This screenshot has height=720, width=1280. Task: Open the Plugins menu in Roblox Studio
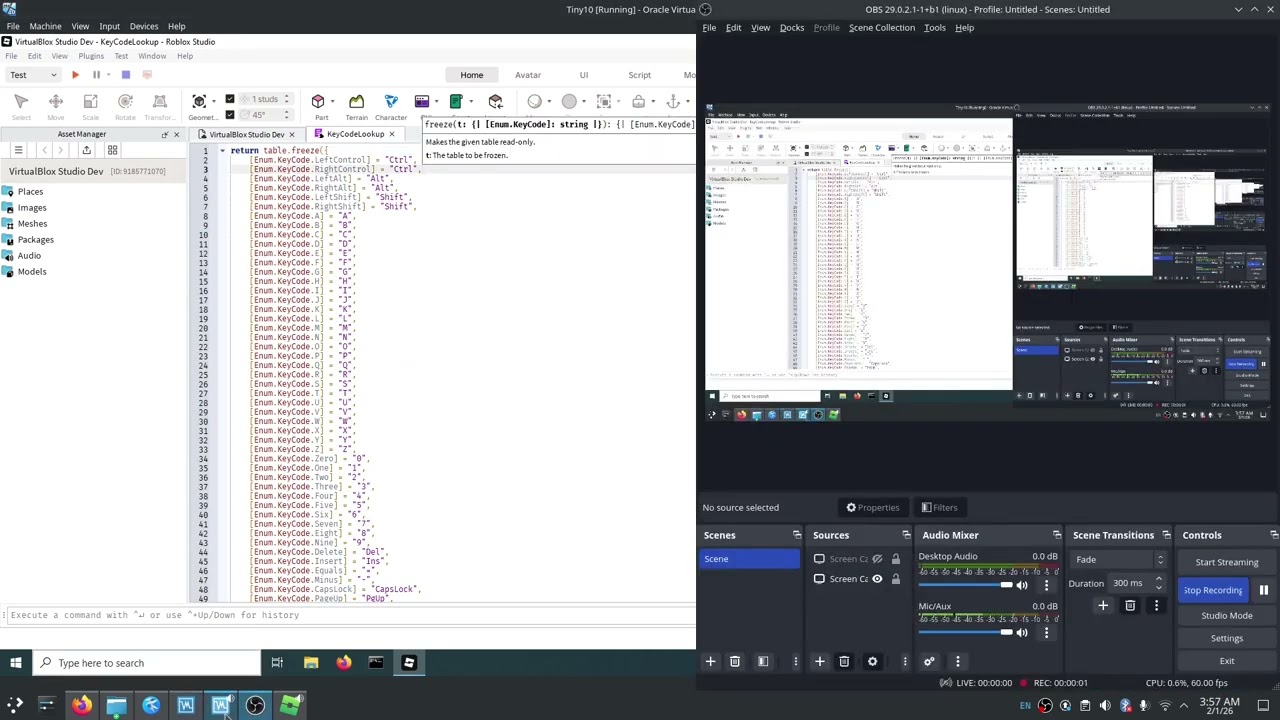[x=91, y=56]
